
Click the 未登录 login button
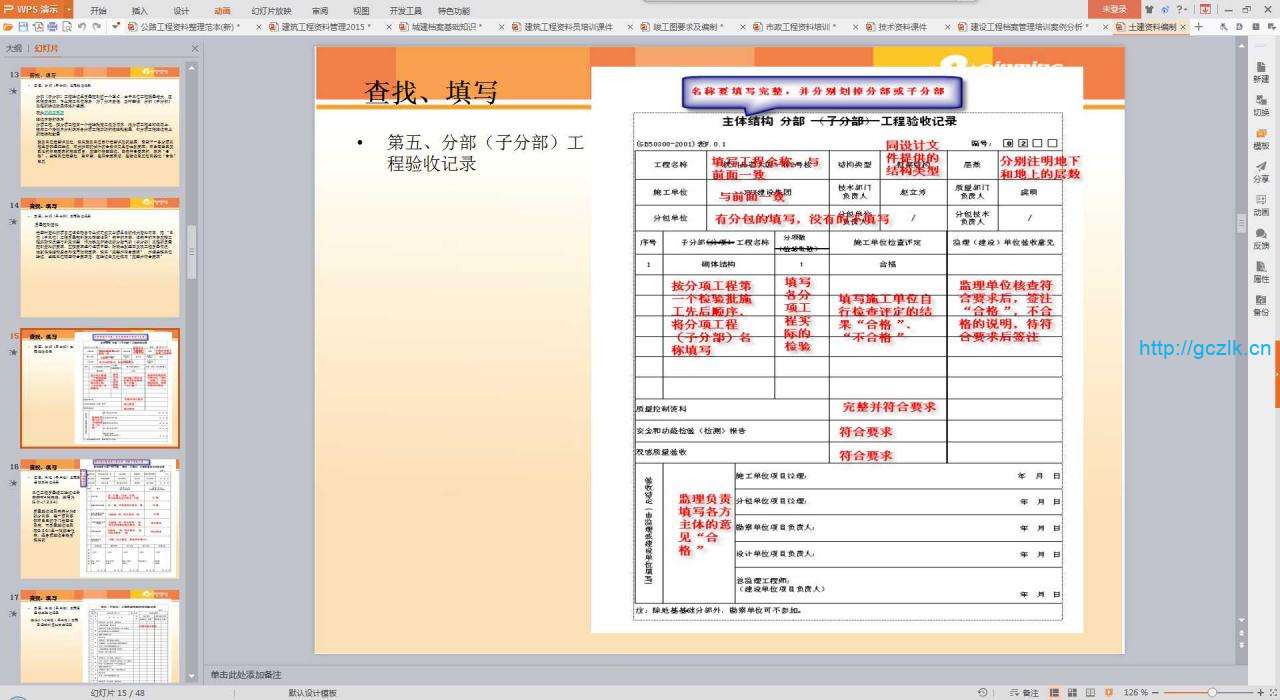(x=1113, y=10)
